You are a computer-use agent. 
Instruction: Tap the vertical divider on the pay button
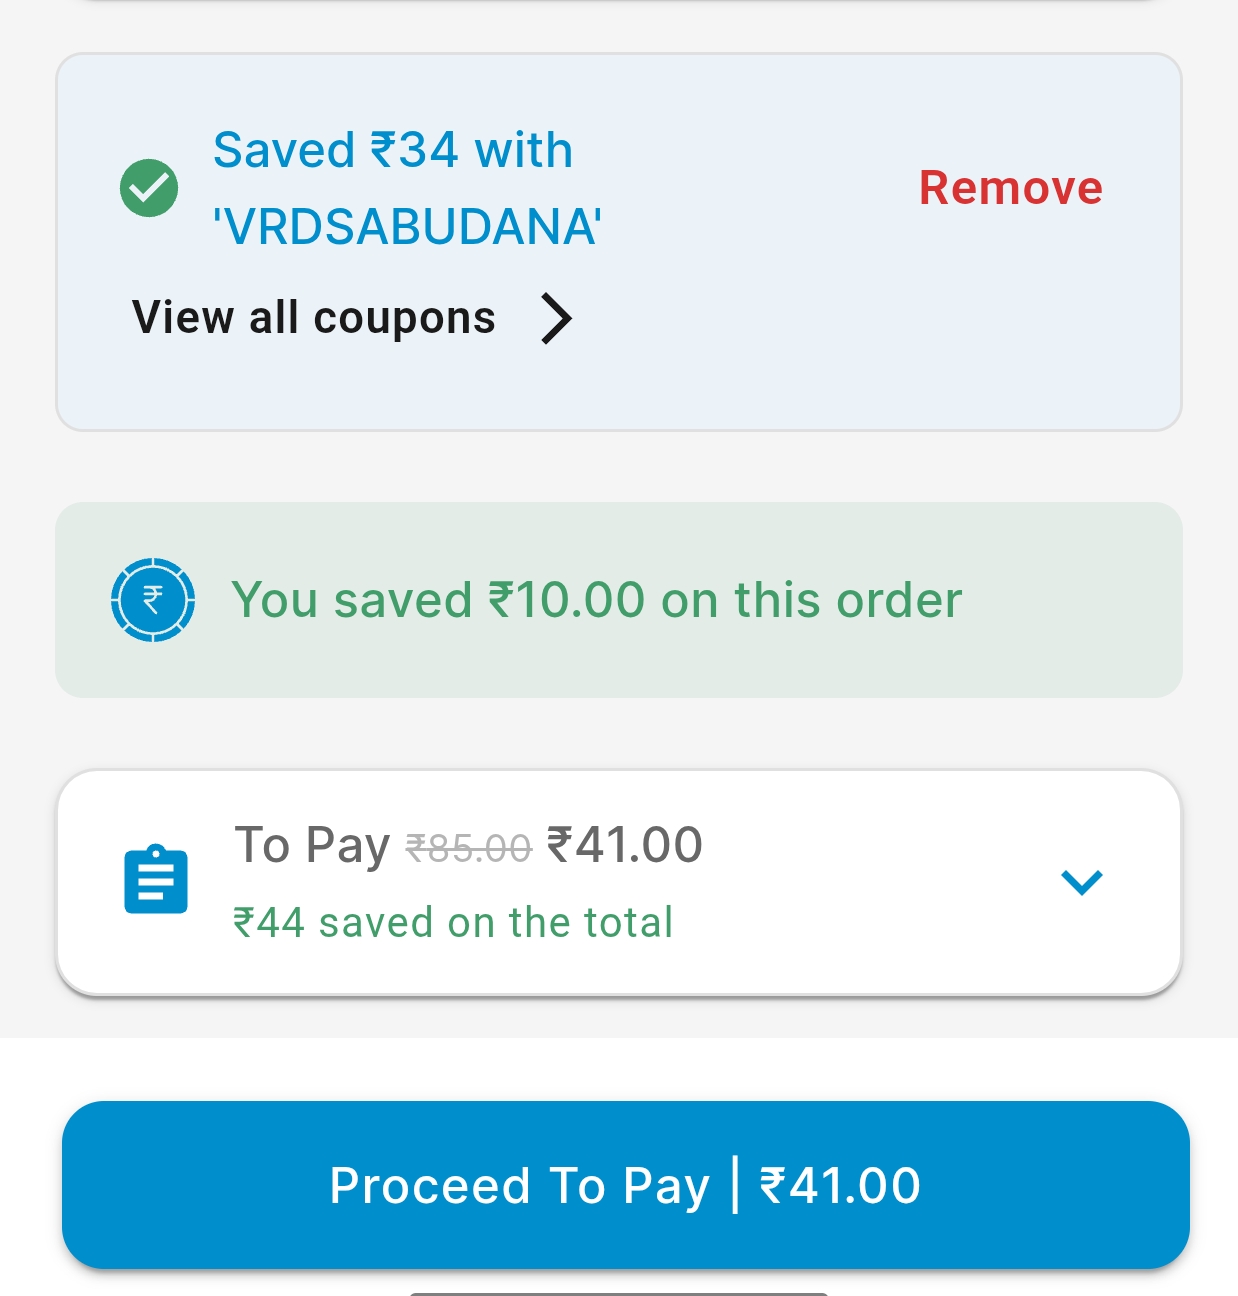736,1185
